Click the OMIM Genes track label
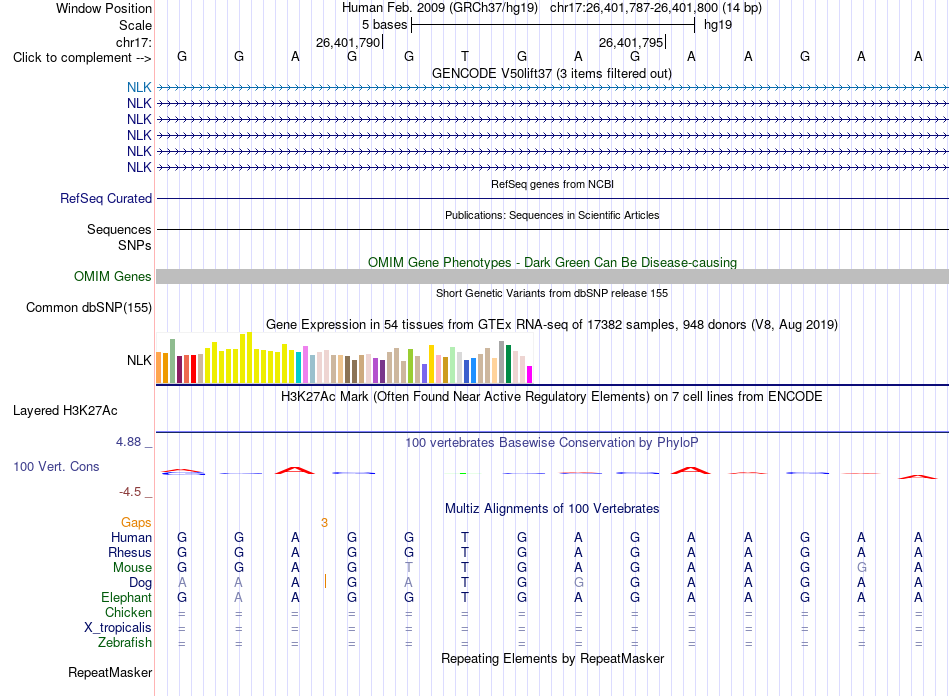The image size is (950, 696). point(113,276)
